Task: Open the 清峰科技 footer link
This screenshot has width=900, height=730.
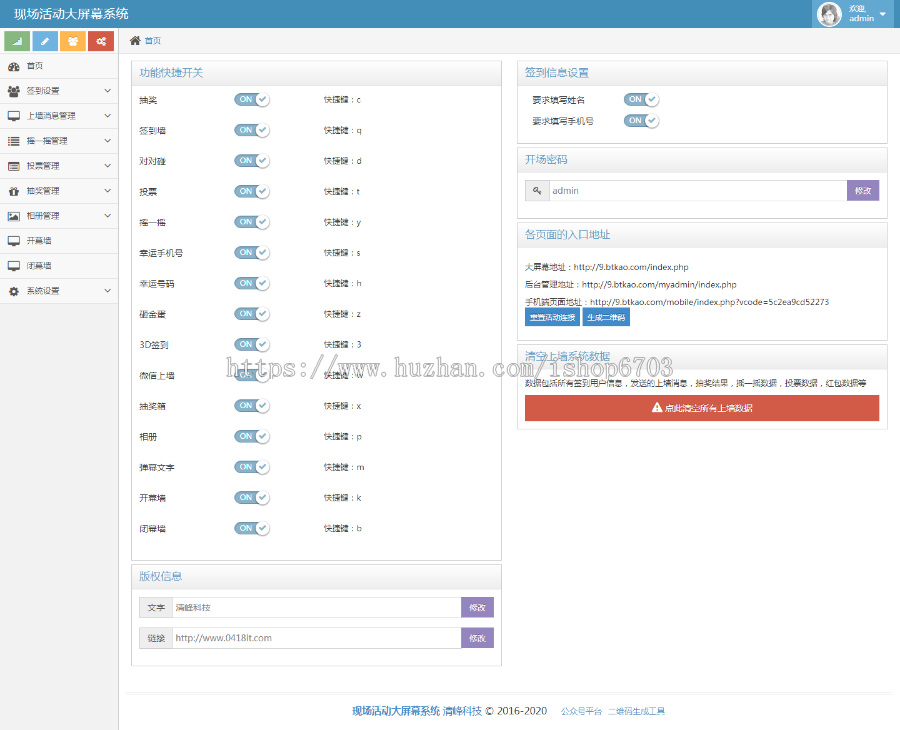Action: [462, 711]
